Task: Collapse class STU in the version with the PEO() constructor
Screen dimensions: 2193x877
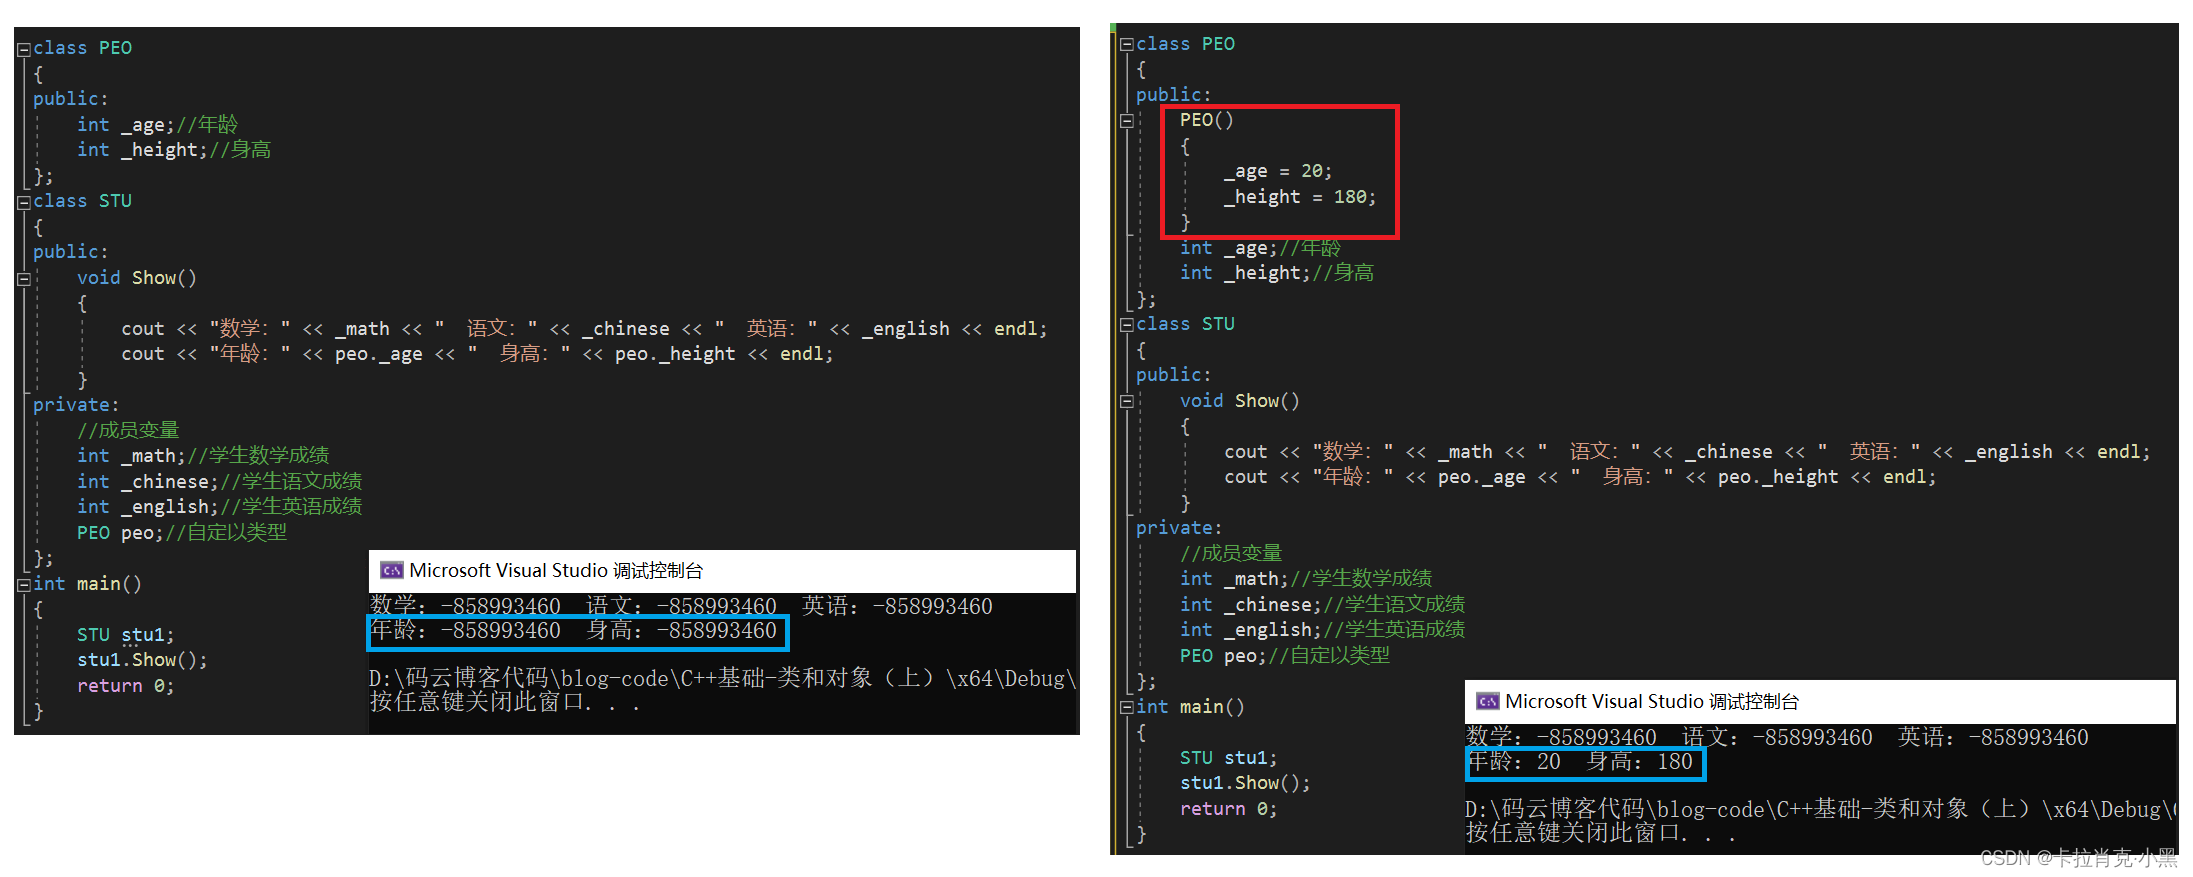Action: (1126, 325)
